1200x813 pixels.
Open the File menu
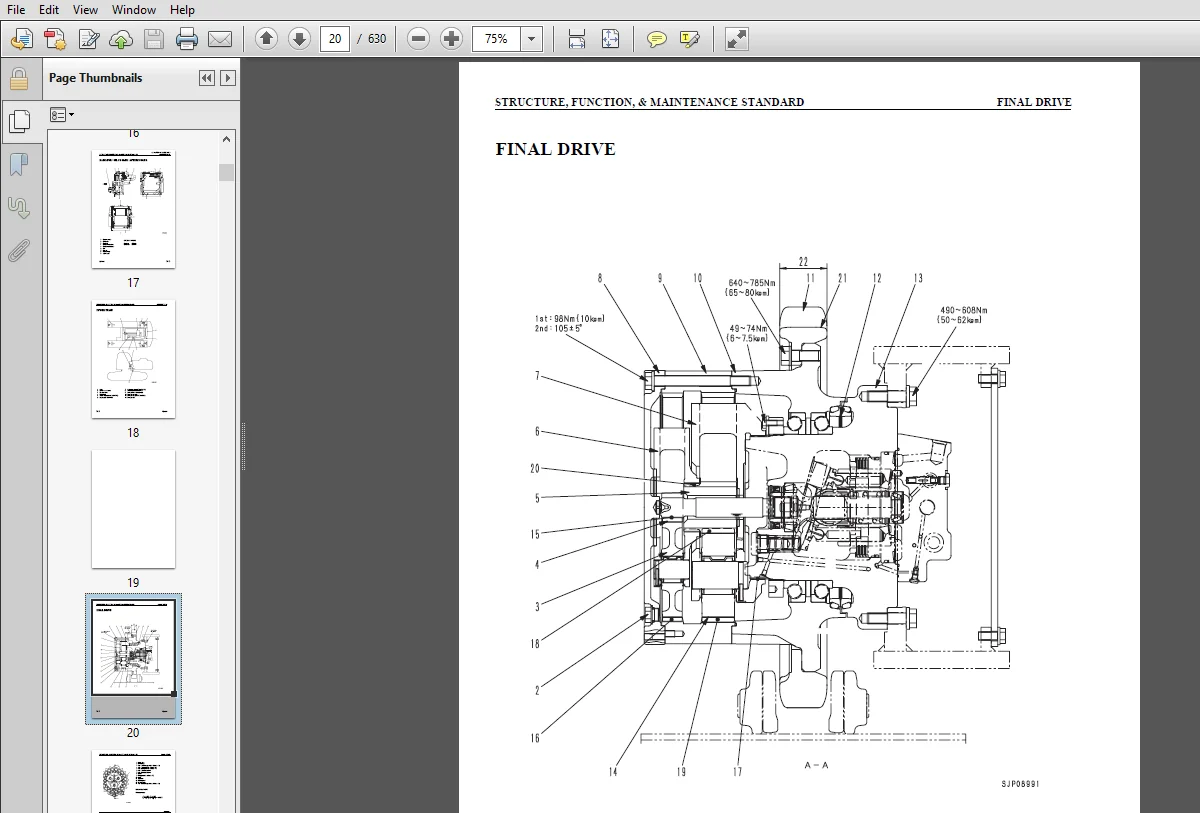tap(16, 9)
